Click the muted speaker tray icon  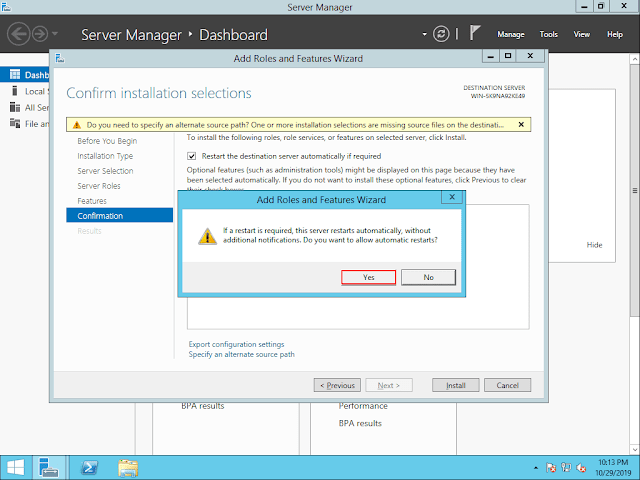(581, 468)
